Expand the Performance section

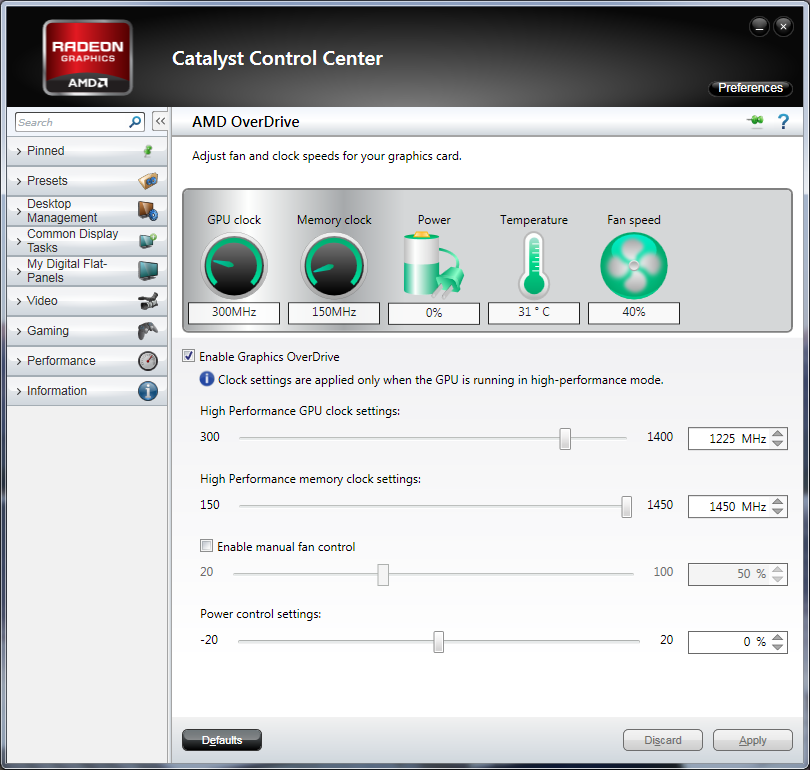pyautogui.click(x=87, y=360)
